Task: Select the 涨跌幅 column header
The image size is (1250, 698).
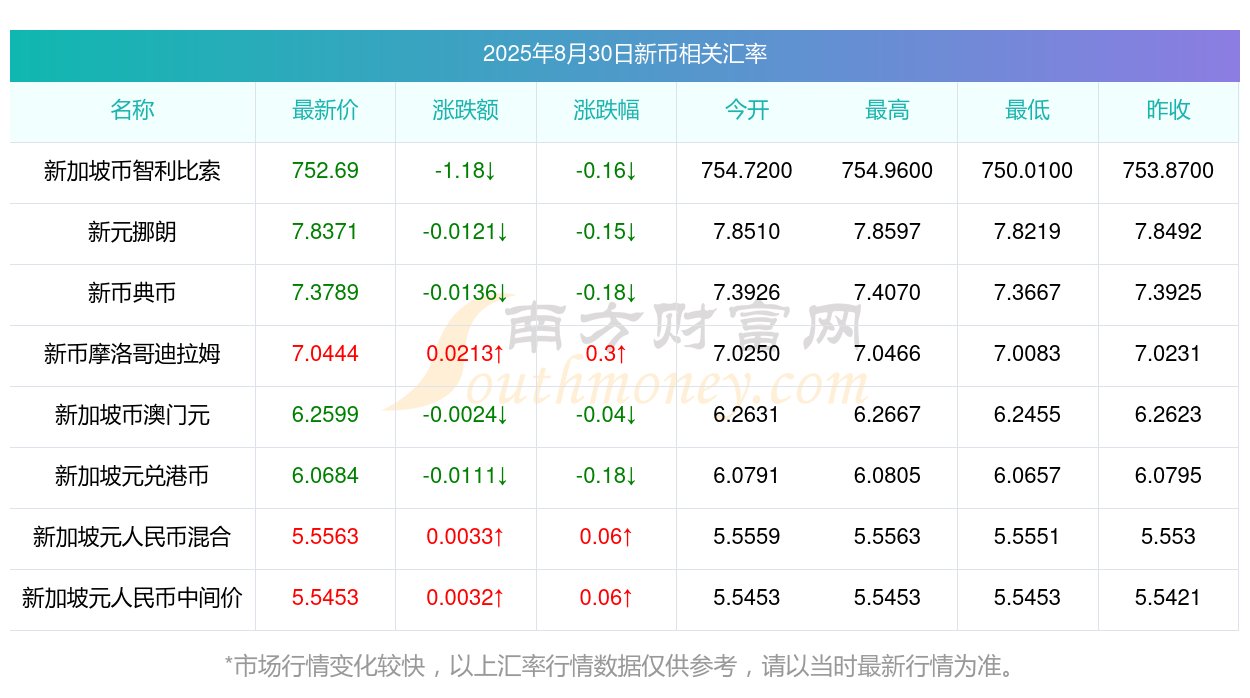Action: [606, 110]
